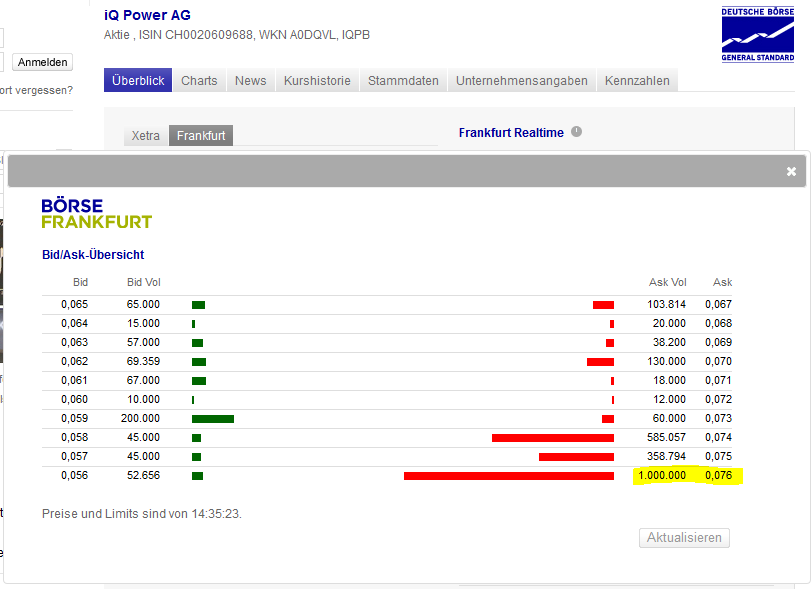Click the password forgotten link
The image size is (812, 589).
pyautogui.click(x=36, y=90)
